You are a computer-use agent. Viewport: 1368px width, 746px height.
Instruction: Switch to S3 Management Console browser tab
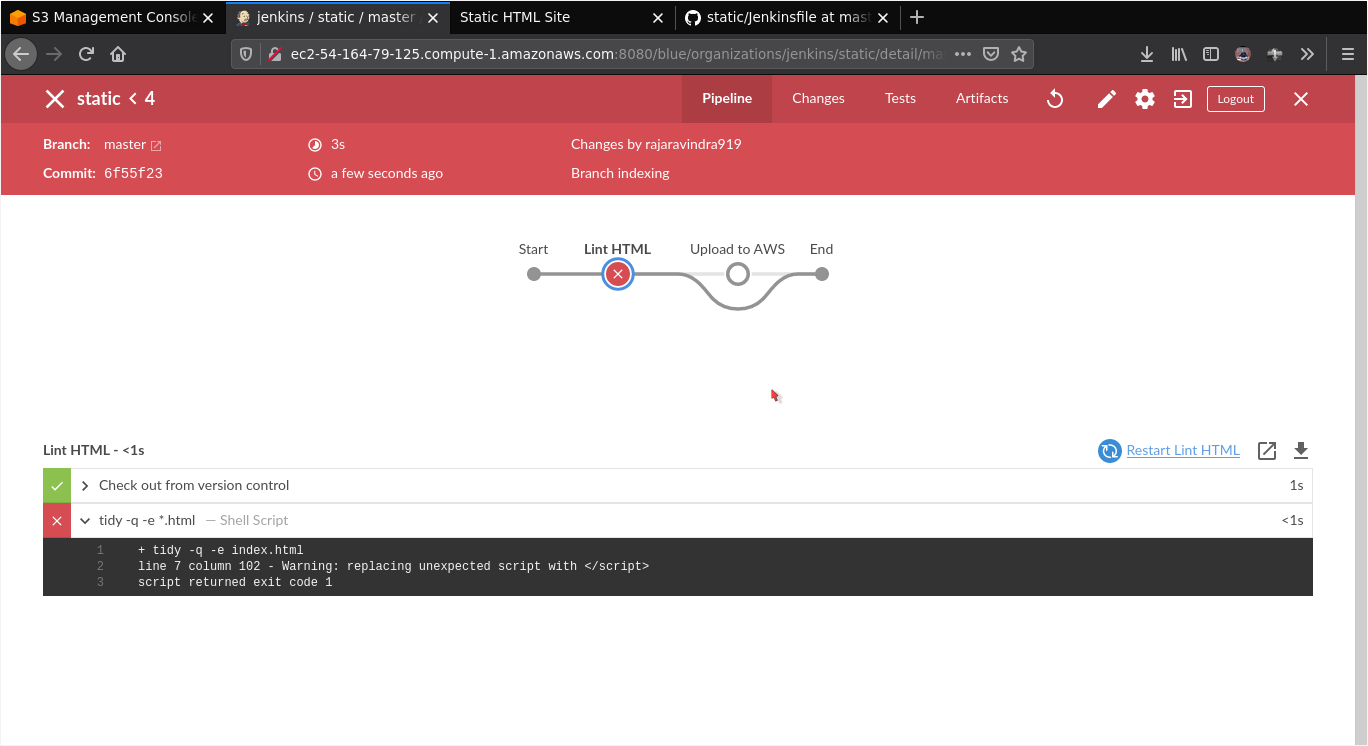point(110,17)
